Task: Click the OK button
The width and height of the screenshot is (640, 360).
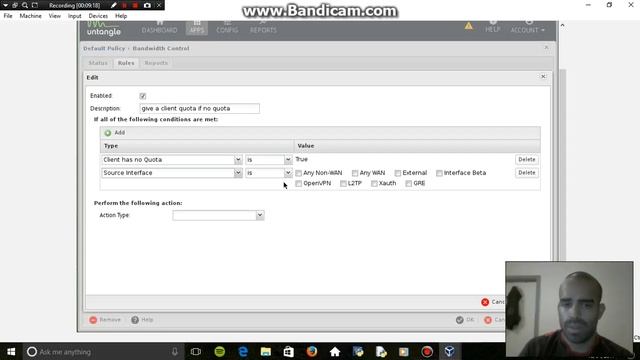Action: click(465, 320)
